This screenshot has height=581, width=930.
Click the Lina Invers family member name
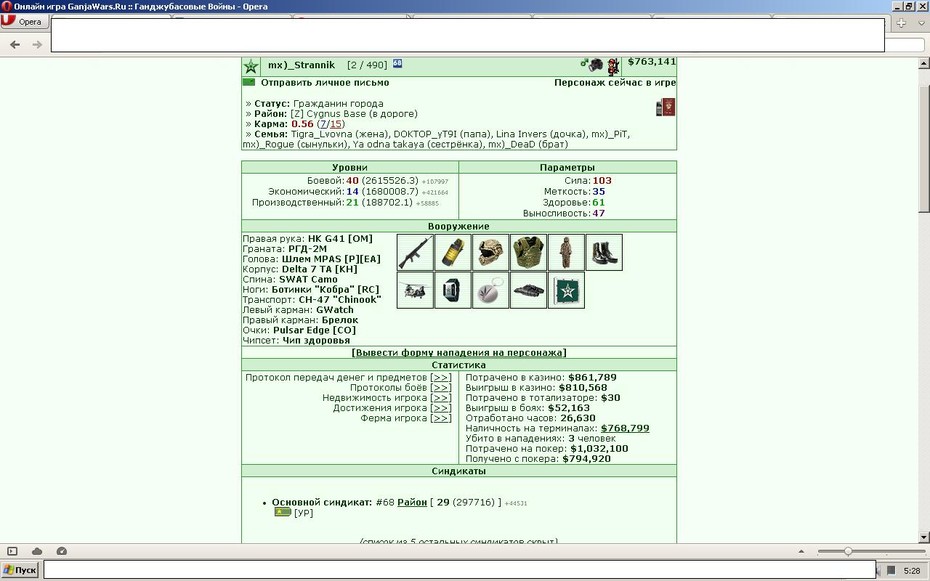click(521, 134)
